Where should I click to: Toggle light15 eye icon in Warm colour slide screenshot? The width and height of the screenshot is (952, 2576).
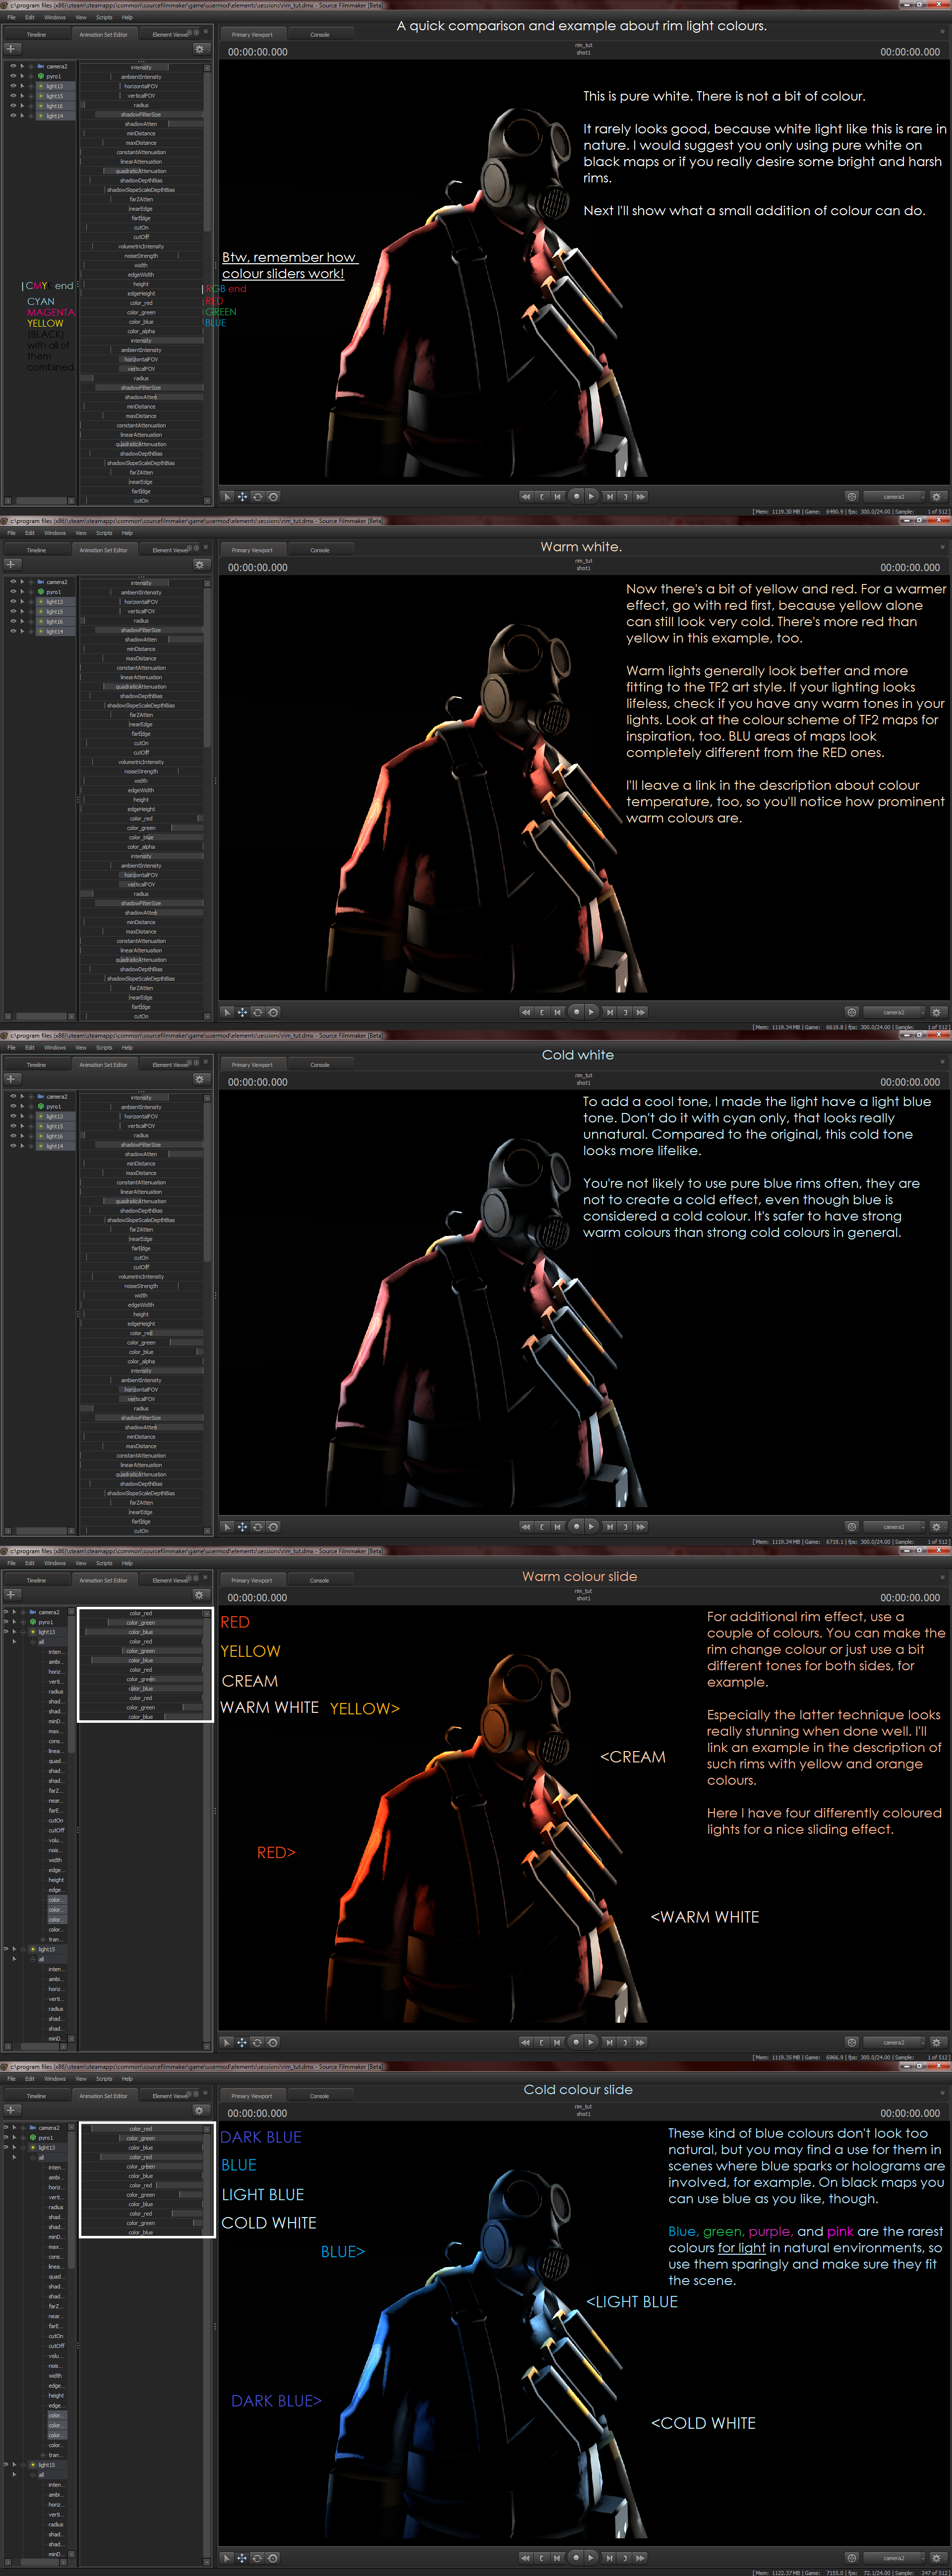(6, 1949)
